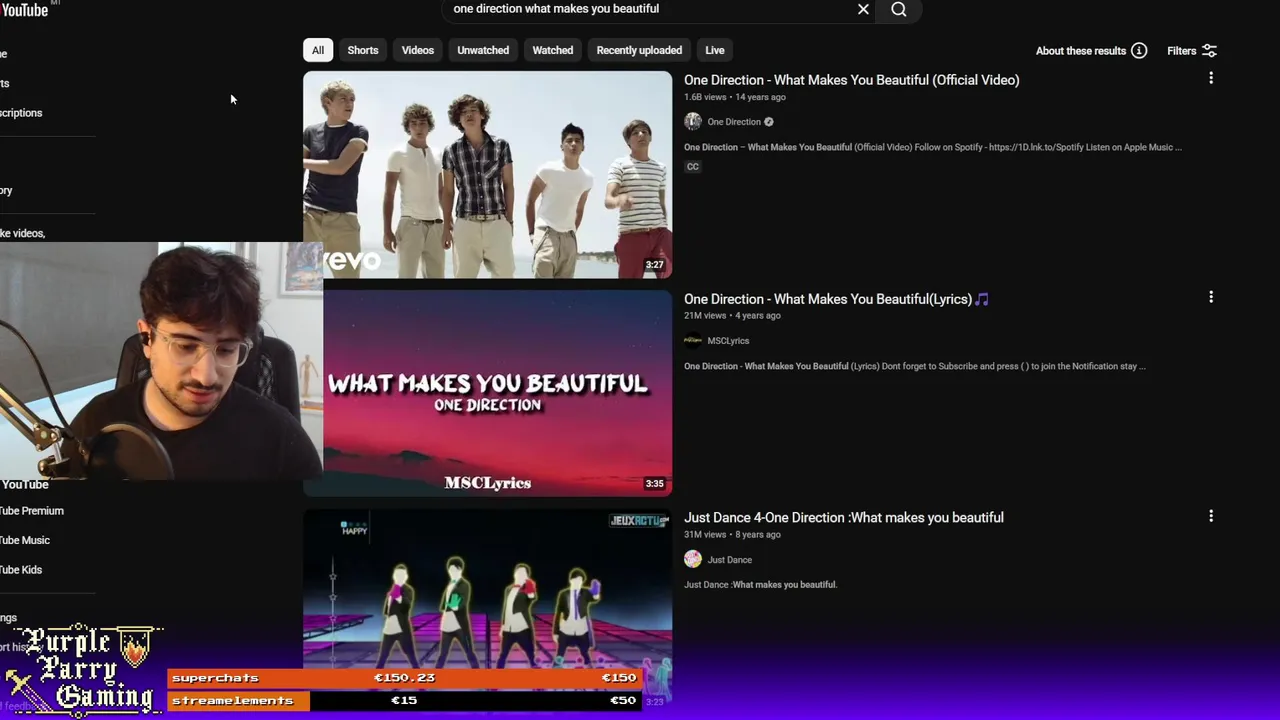Click the Filters button label

click(1182, 51)
